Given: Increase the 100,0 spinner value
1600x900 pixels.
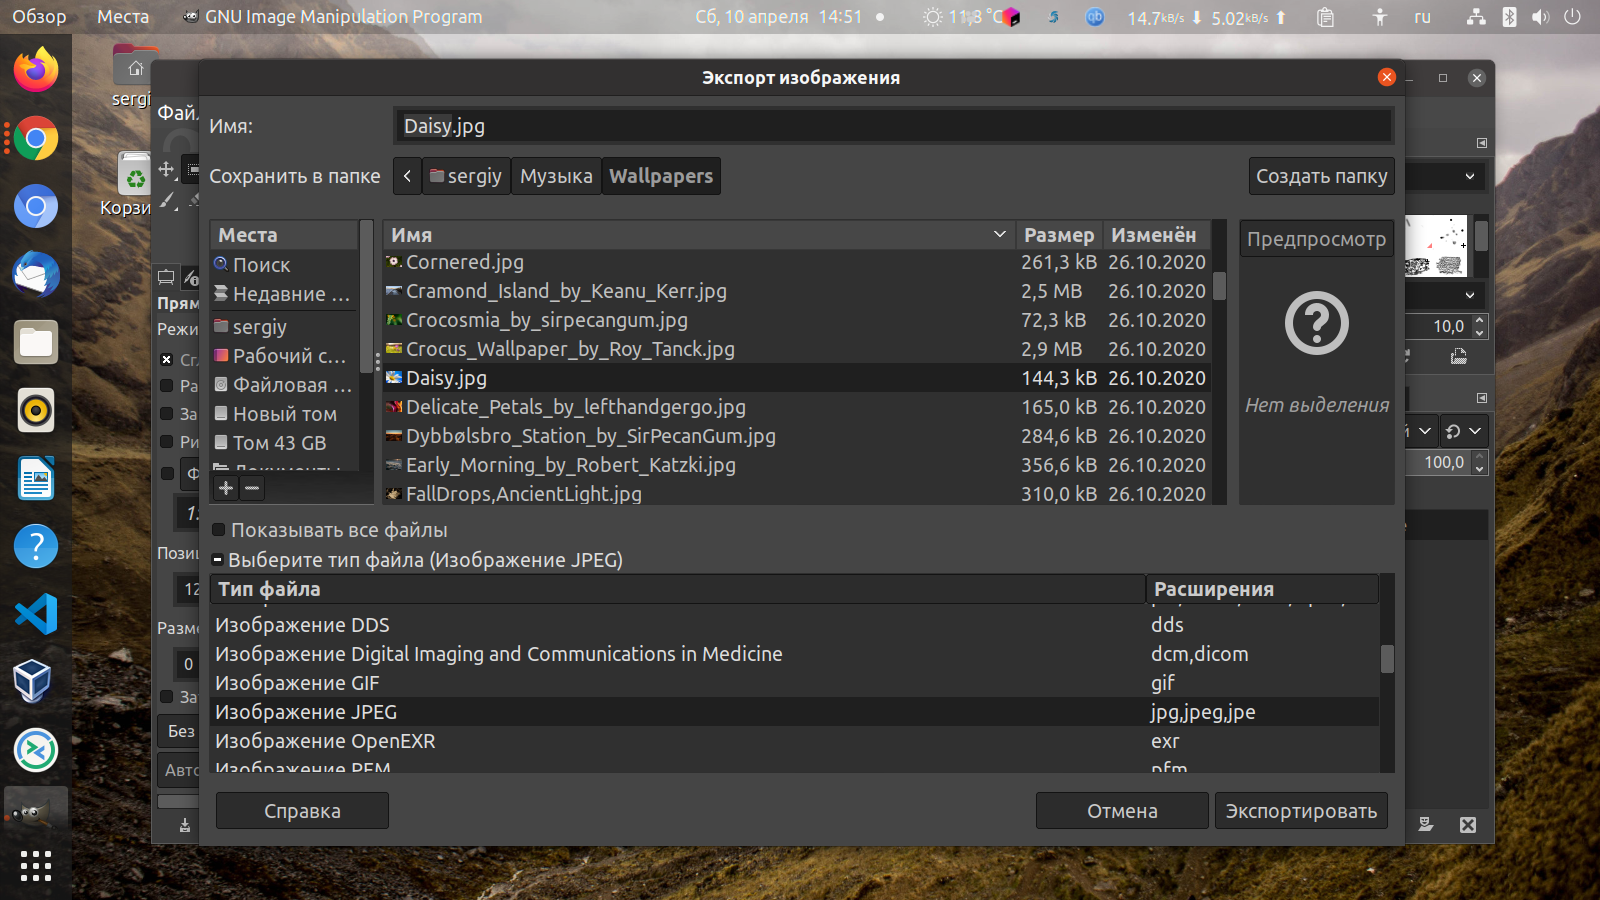Looking at the screenshot, I should pos(1480,457).
